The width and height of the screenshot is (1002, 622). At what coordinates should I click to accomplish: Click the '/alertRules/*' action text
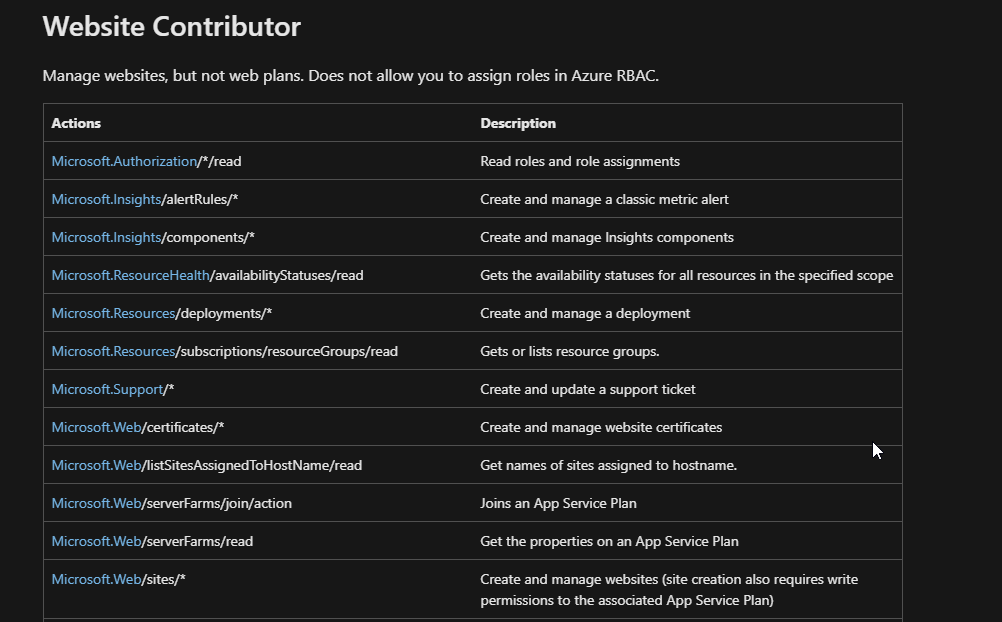coord(199,199)
